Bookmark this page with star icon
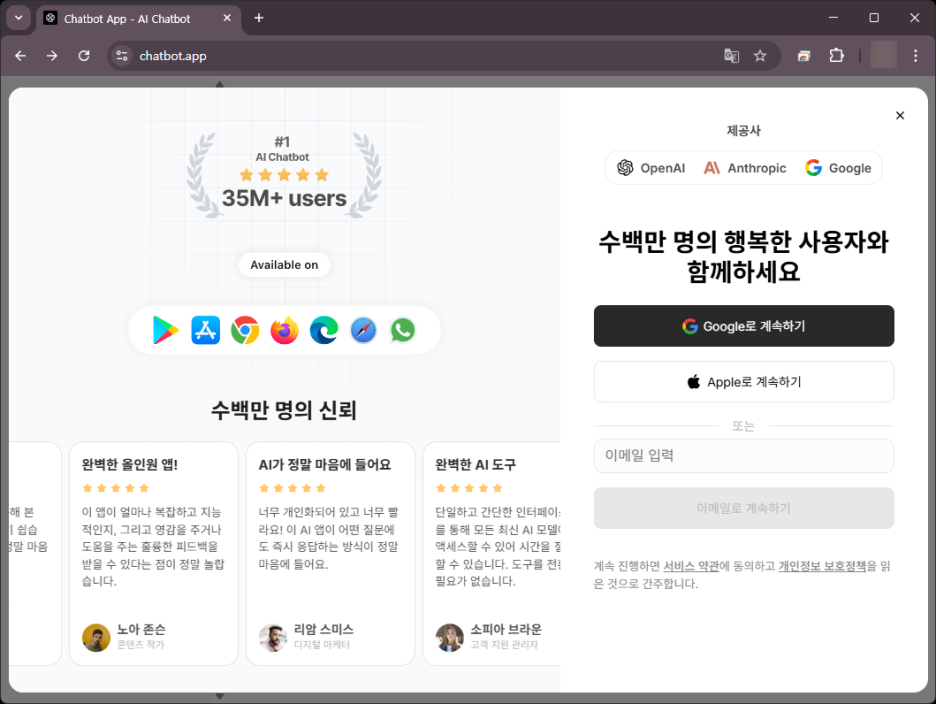The height and width of the screenshot is (704, 936). click(760, 56)
